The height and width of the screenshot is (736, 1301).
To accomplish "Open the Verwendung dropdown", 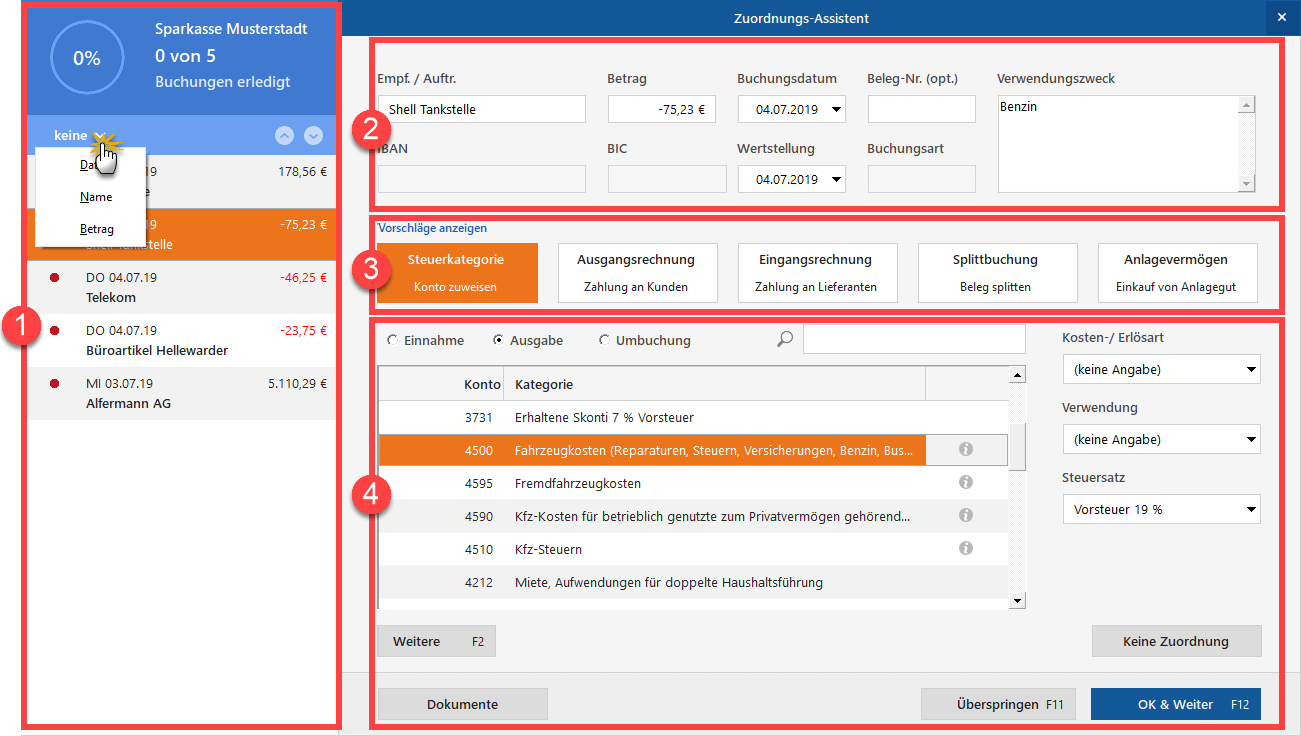I will coord(1161,439).
